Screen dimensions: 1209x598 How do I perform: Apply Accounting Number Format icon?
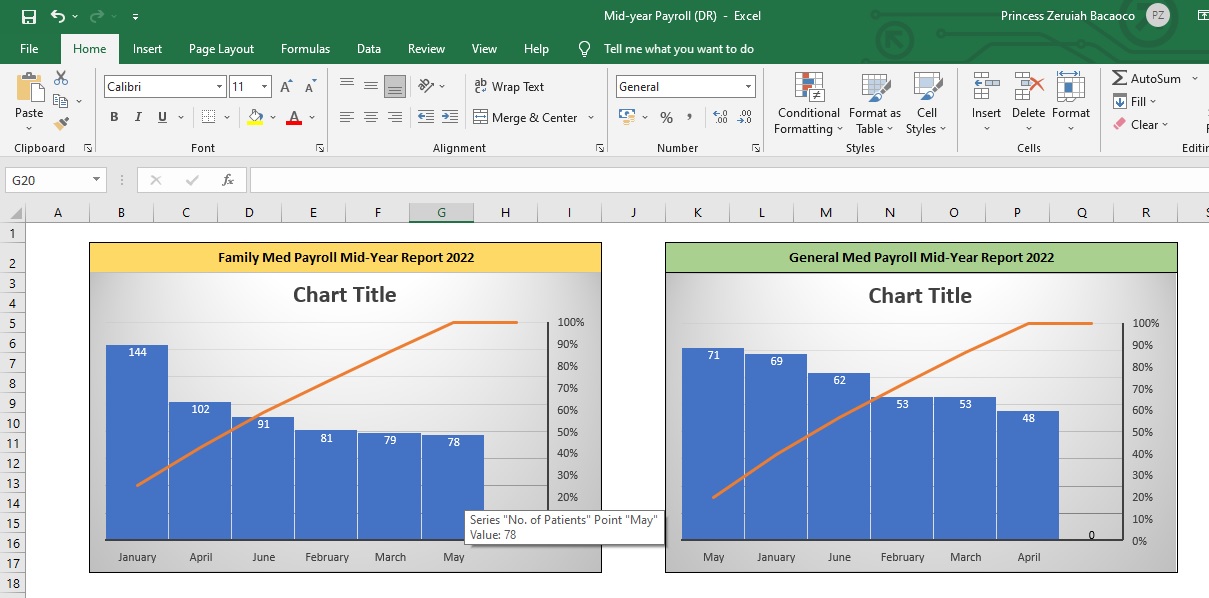pos(628,117)
